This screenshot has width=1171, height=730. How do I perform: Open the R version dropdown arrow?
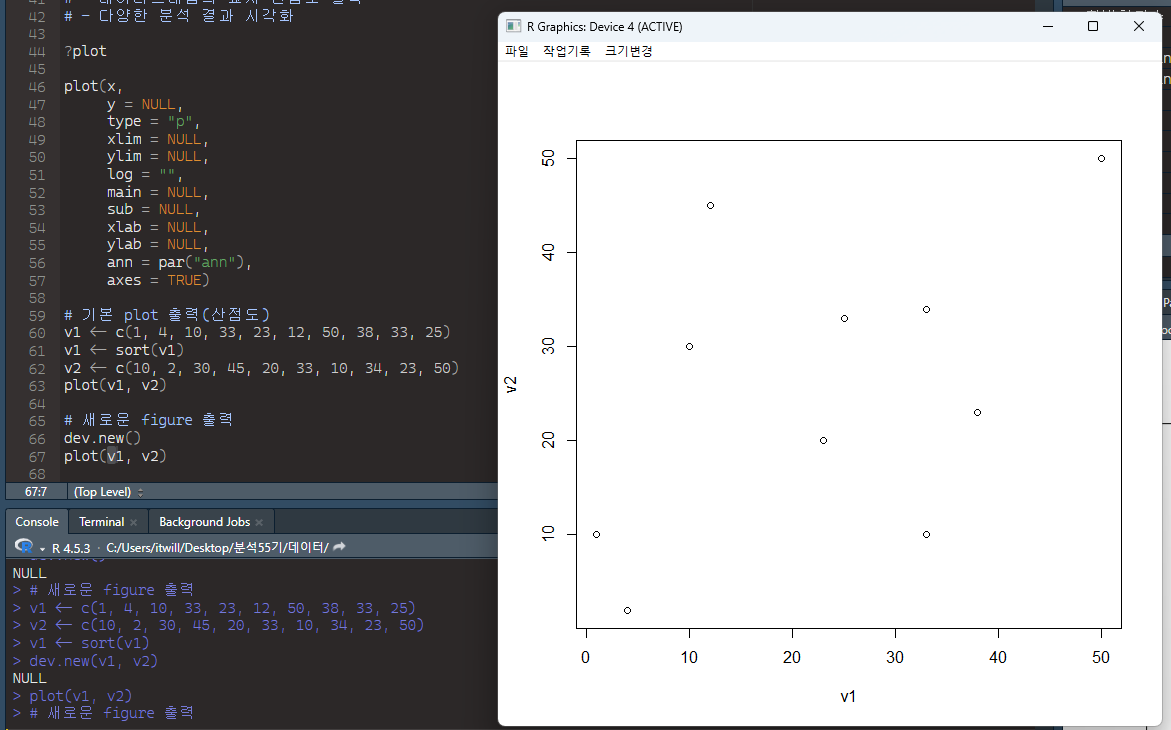(42, 549)
